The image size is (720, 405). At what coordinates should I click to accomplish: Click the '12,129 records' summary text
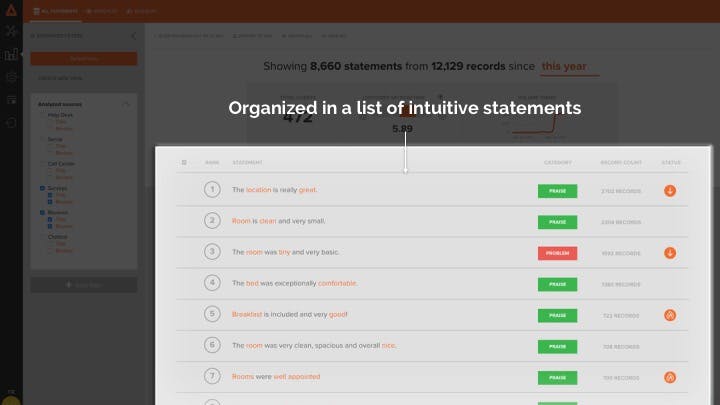[x=468, y=66]
